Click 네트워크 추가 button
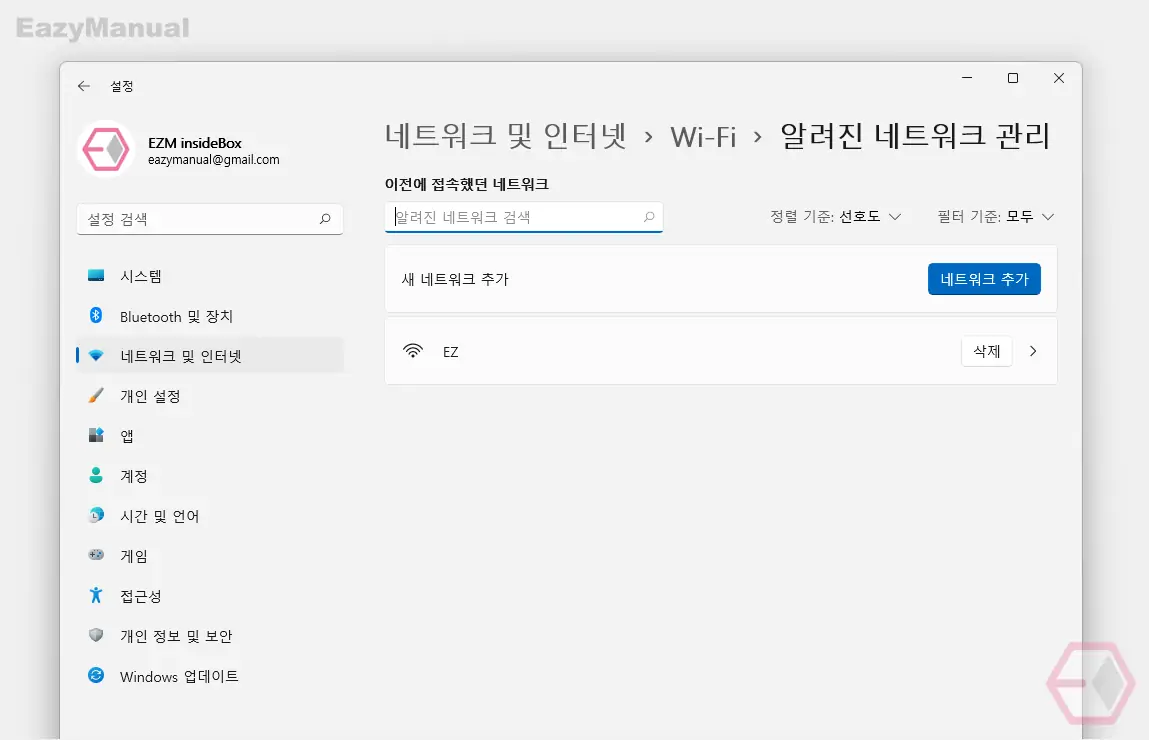 pyautogui.click(x=984, y=278)
